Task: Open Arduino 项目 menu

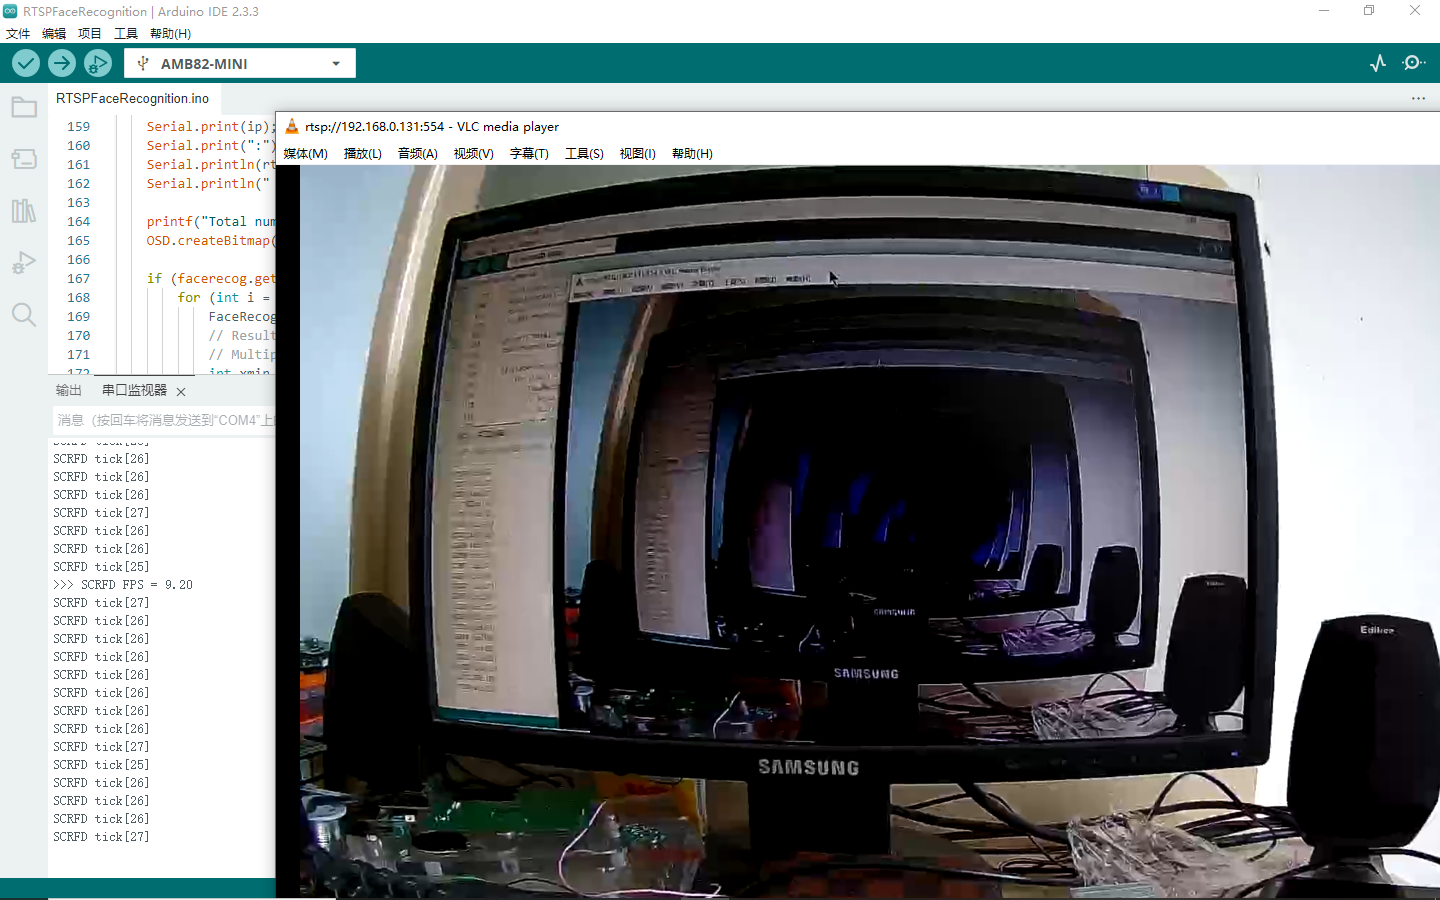Action: coord(90,34)
